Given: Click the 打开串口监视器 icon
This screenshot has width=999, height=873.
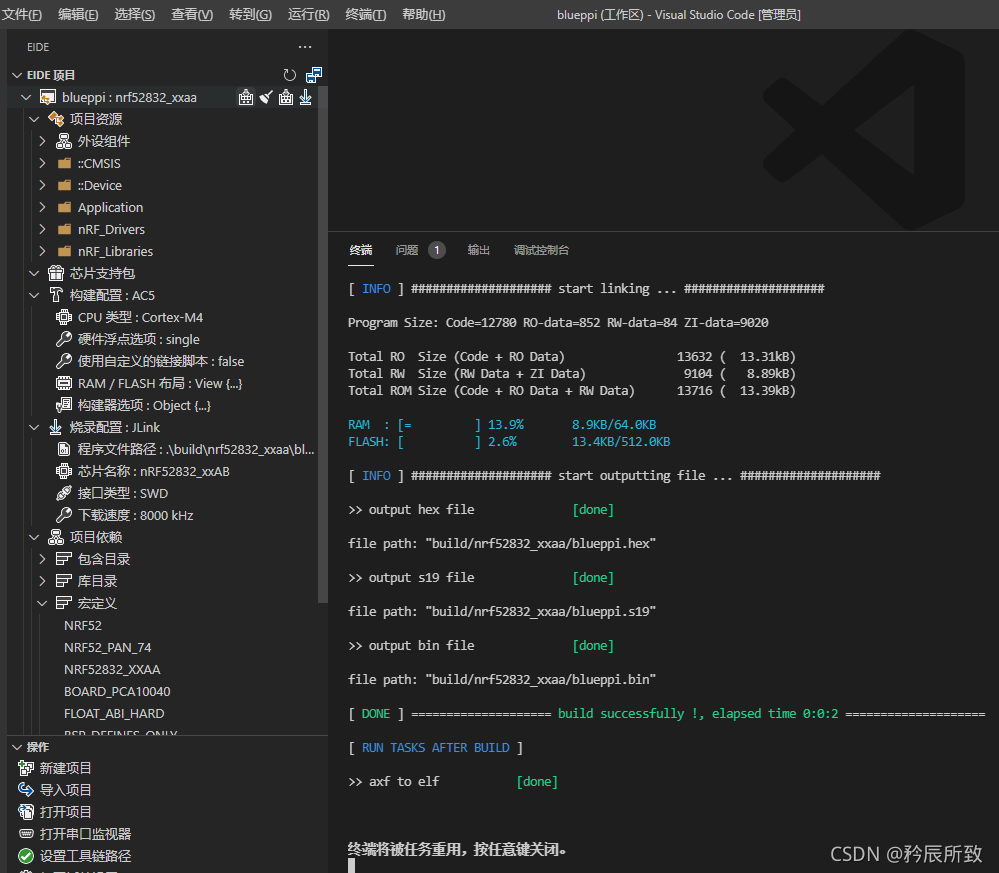Looking at the screenshot, I should coord(26,834).
